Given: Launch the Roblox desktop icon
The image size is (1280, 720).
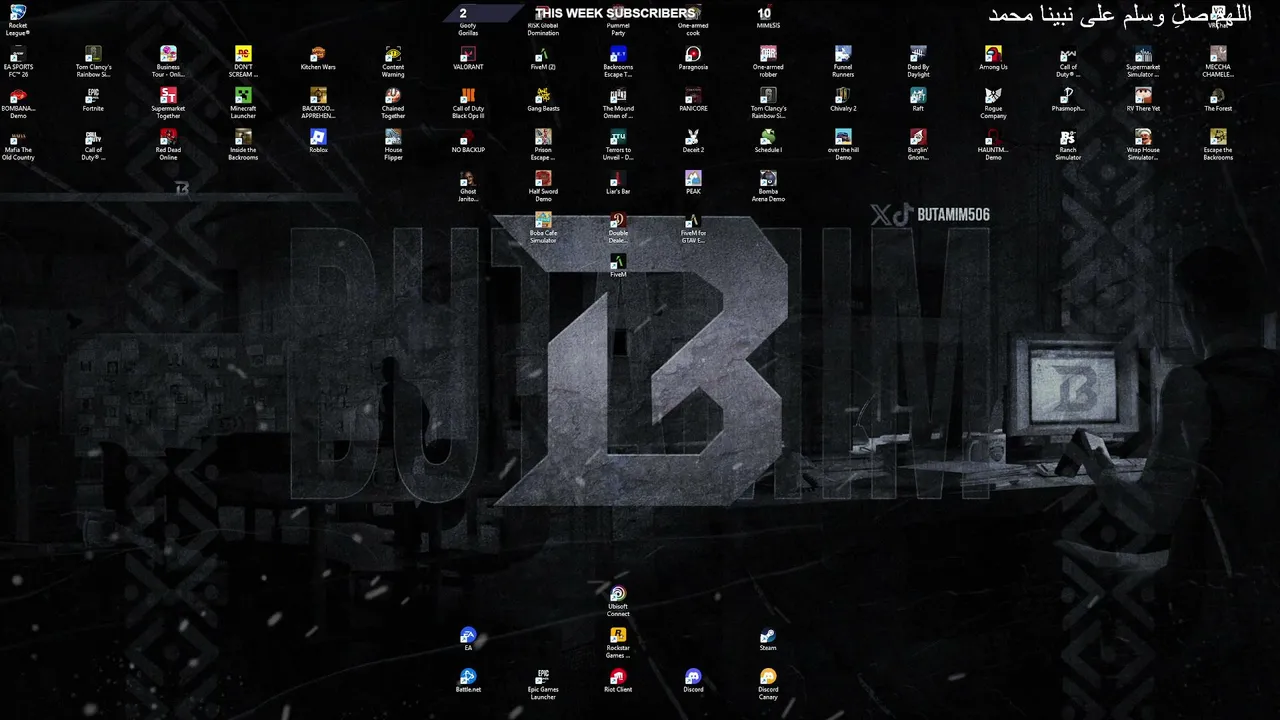Looking at the screenshot, I should [x=318, y=141].
